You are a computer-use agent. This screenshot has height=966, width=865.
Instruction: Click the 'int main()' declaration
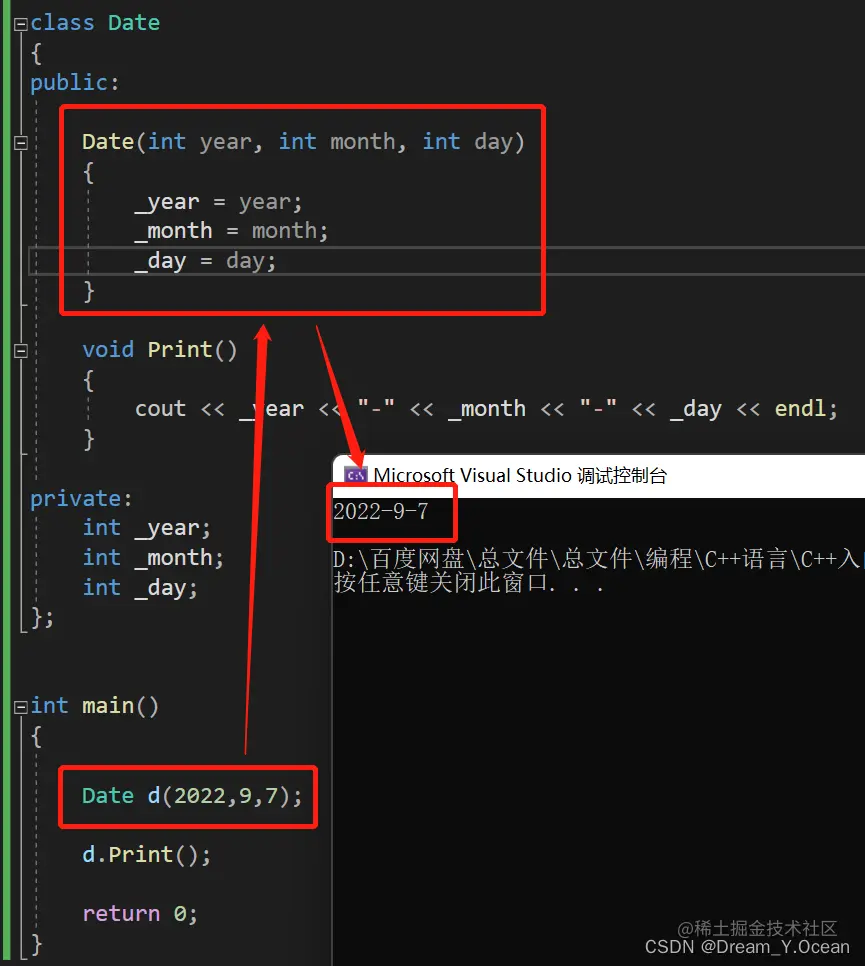pos(95,705)
